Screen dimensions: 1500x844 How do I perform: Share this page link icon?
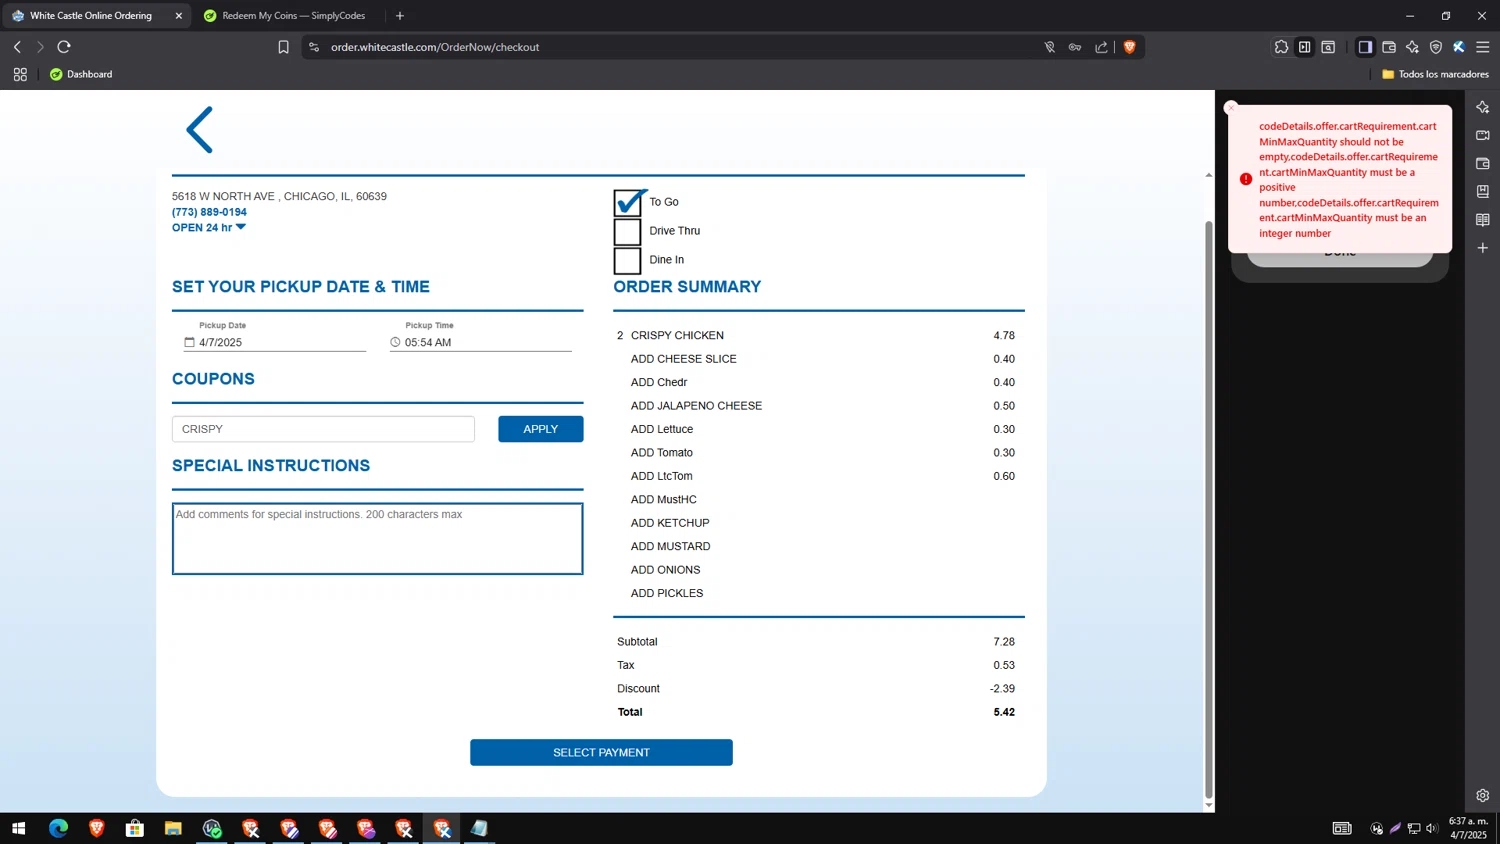click(x=1101, y=47)
